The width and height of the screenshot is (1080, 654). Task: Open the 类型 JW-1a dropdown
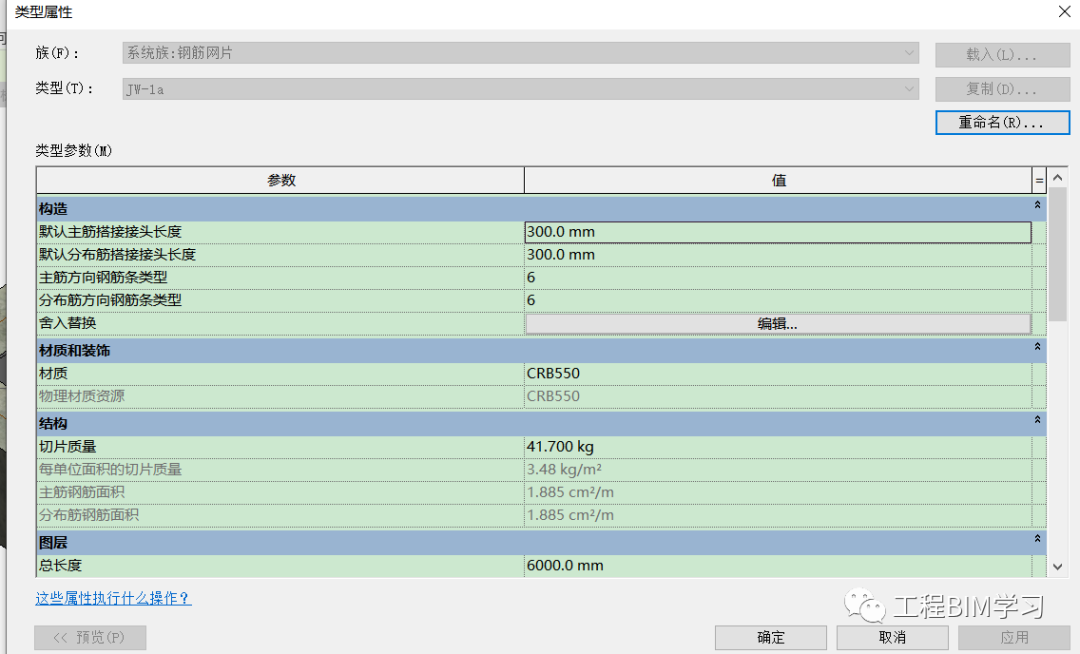[x=521, y=89]
